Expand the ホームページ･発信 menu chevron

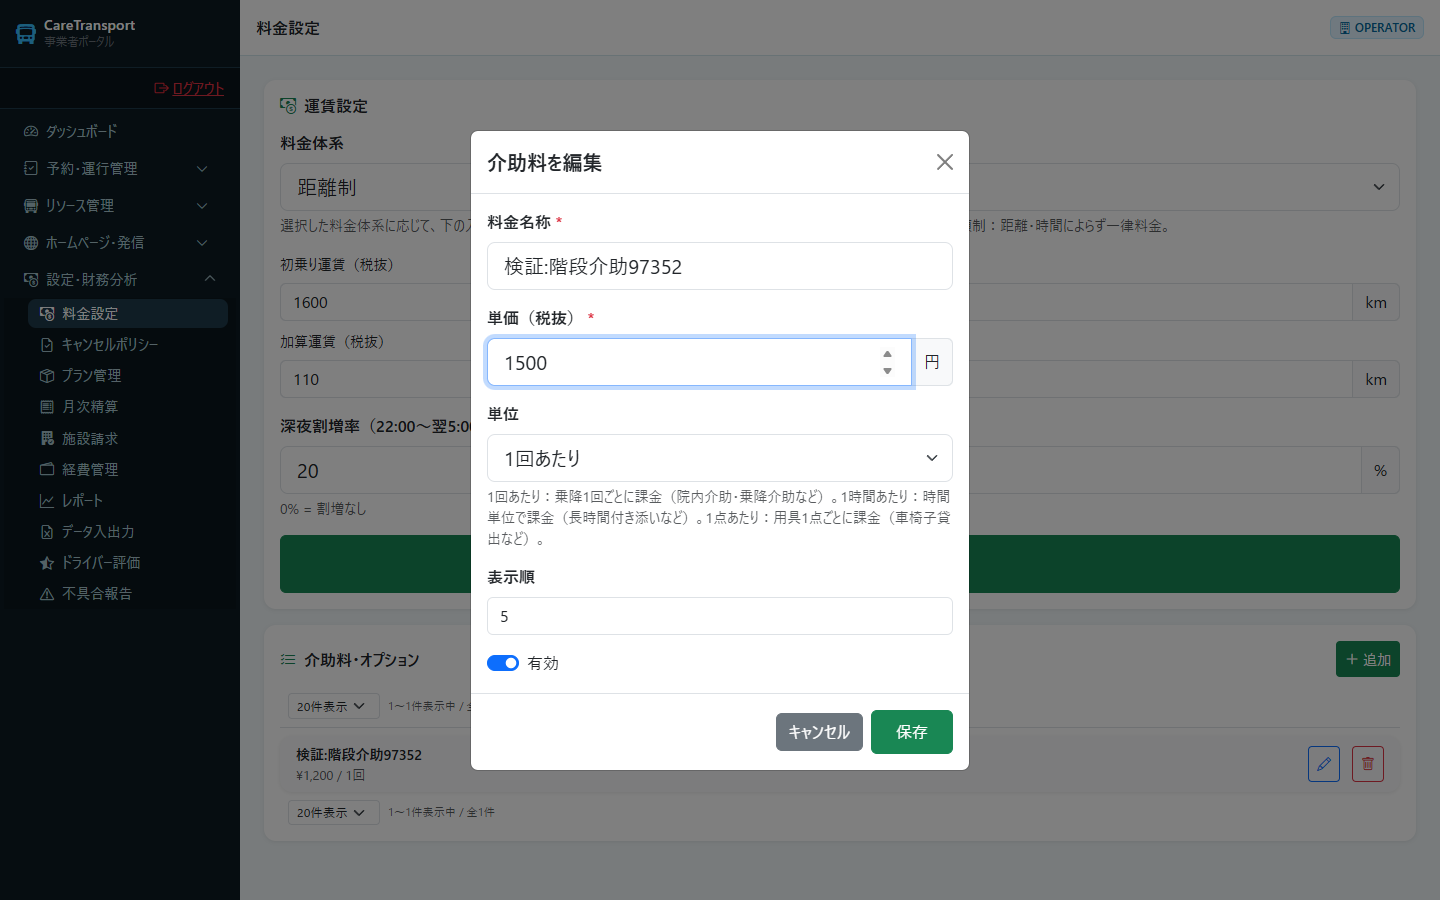202,242
